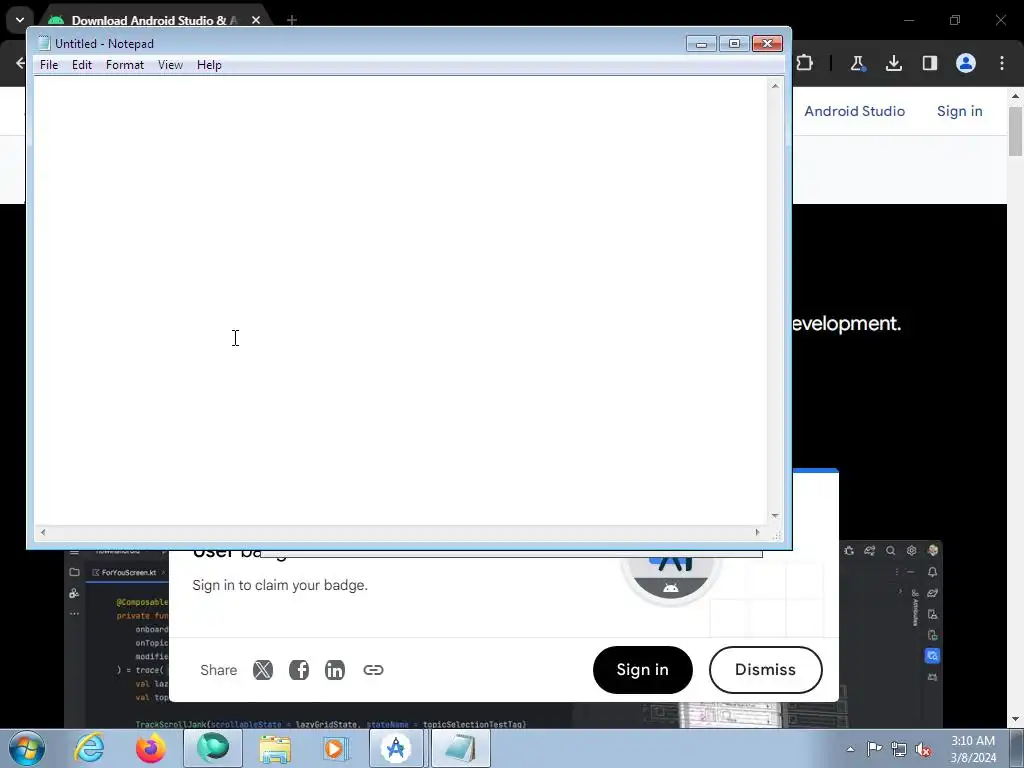Toggle Chrome side panel icon
Viewport: 1024px width, 768px height.
point(930,63)
